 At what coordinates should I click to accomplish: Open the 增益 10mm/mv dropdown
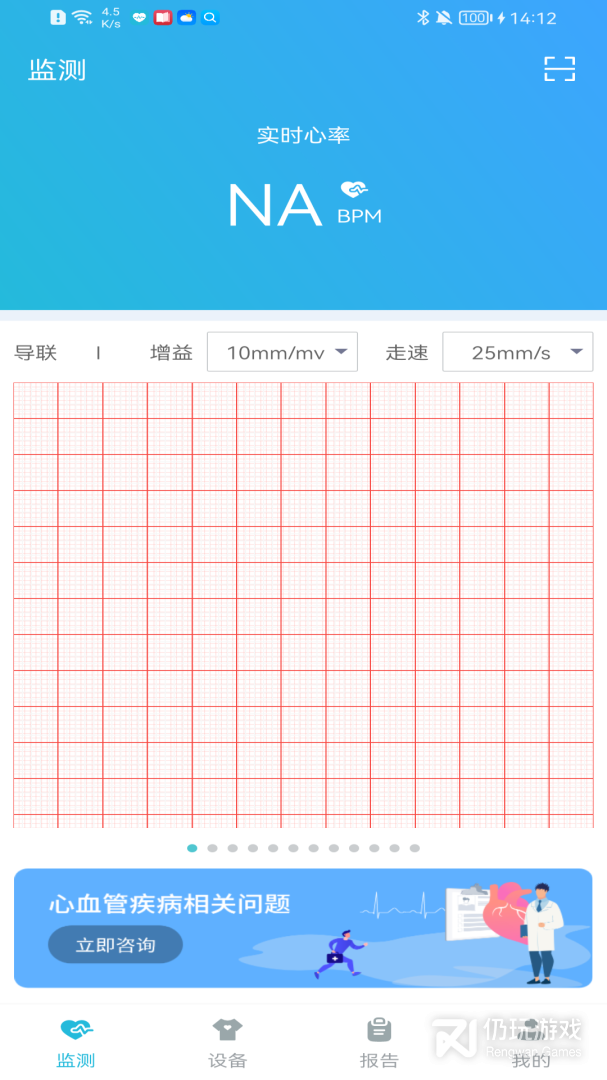click(282, 352)
